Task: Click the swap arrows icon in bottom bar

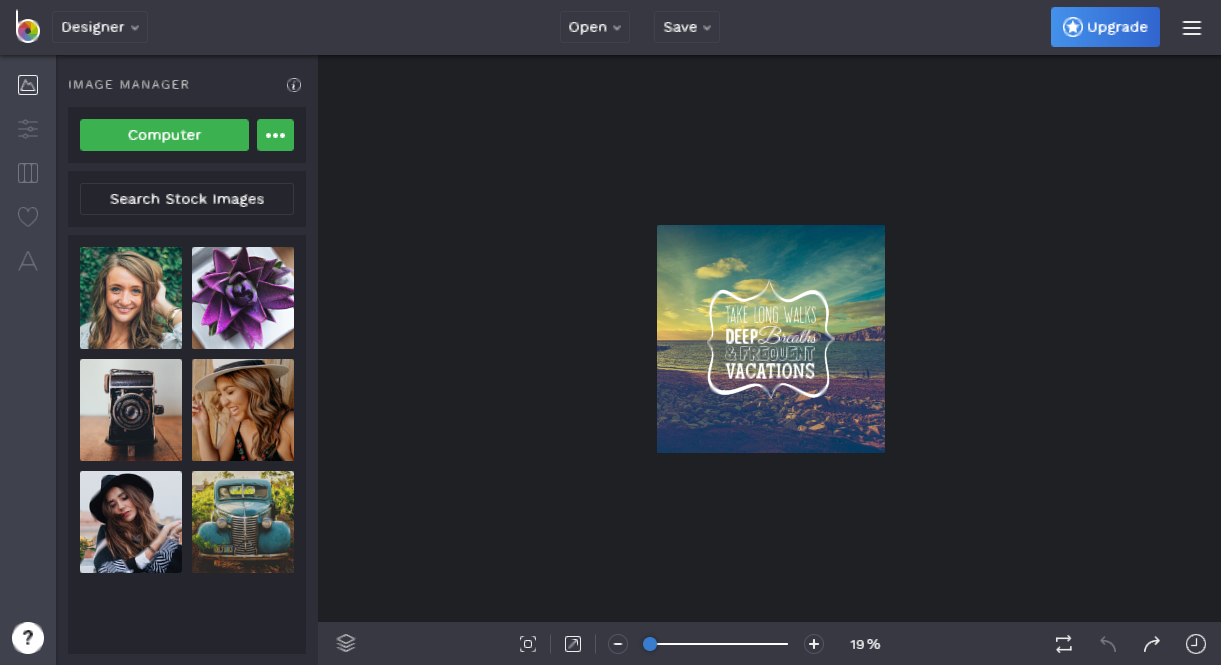Action: [x=1064, y=644]
